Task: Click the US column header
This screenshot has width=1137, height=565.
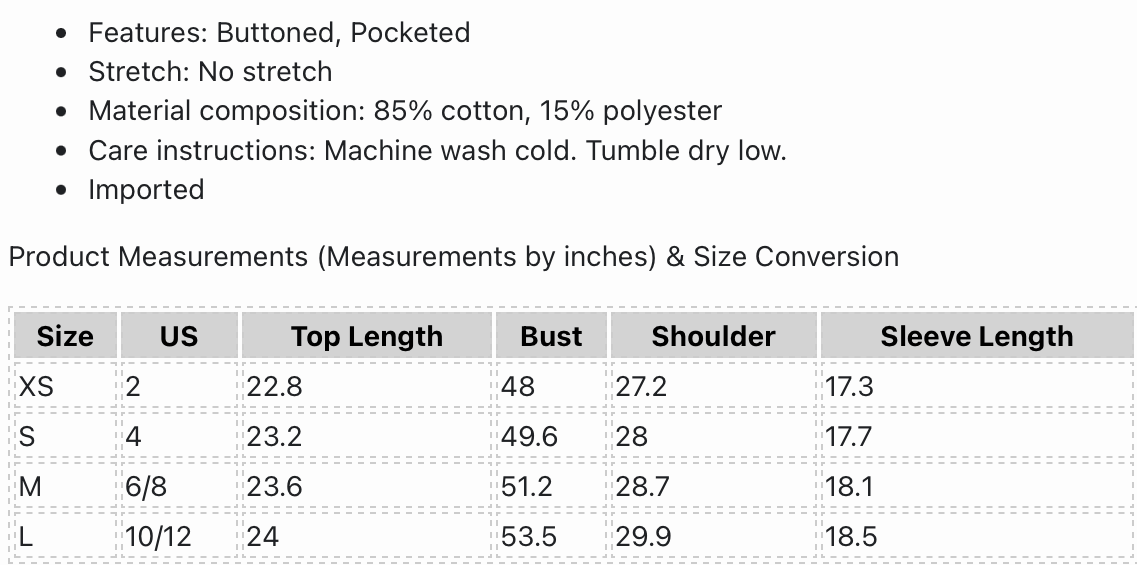Action: click(179, 337)
